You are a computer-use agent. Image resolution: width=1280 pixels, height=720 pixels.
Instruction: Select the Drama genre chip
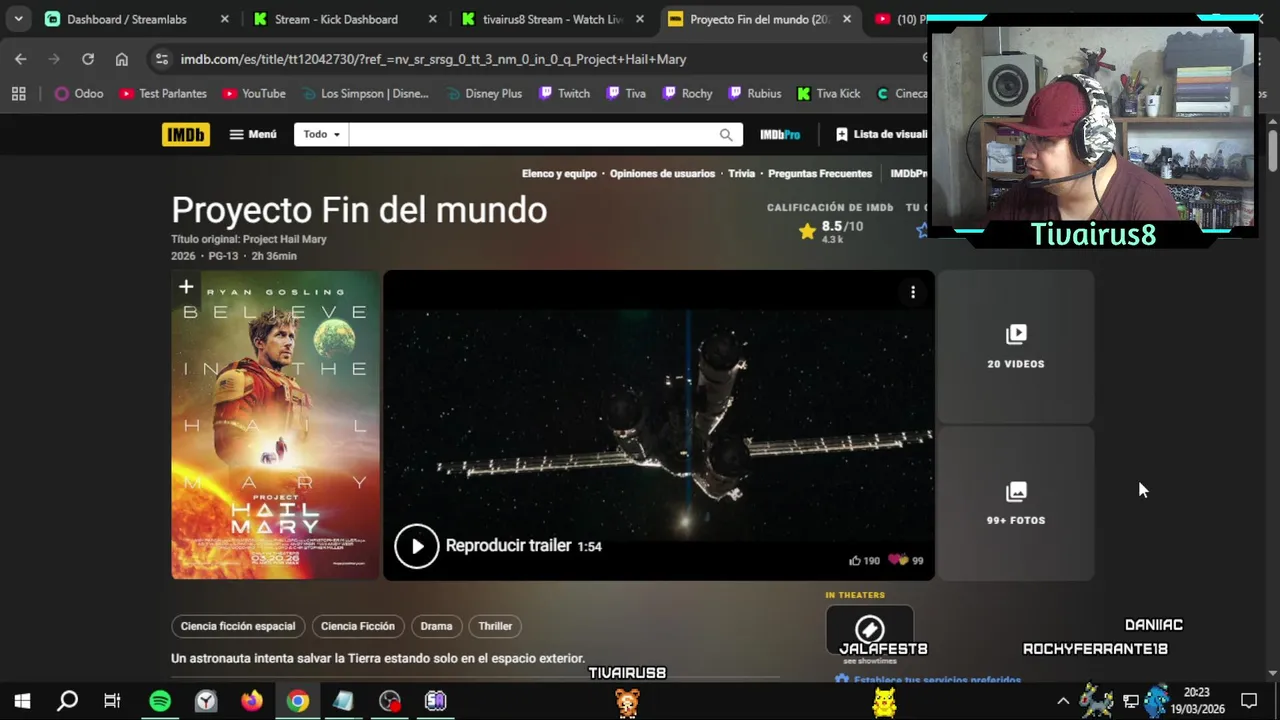[x=436, y=626]
